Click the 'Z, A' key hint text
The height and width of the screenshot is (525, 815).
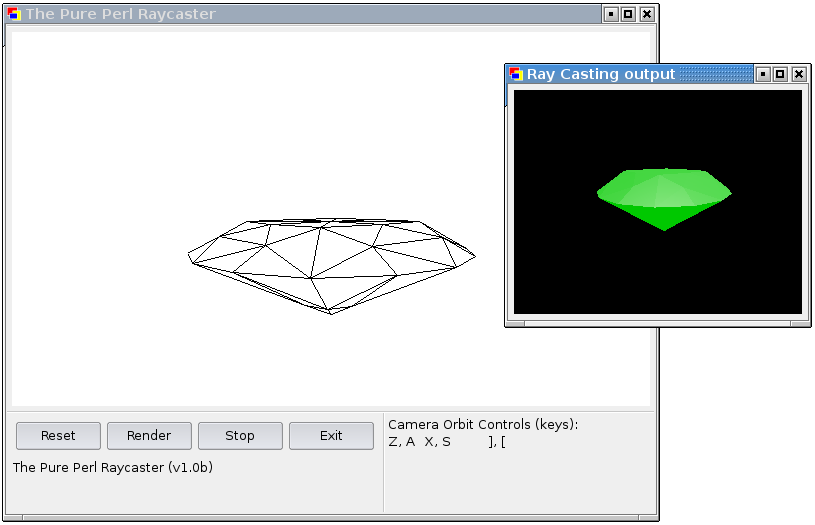point(402,442)
